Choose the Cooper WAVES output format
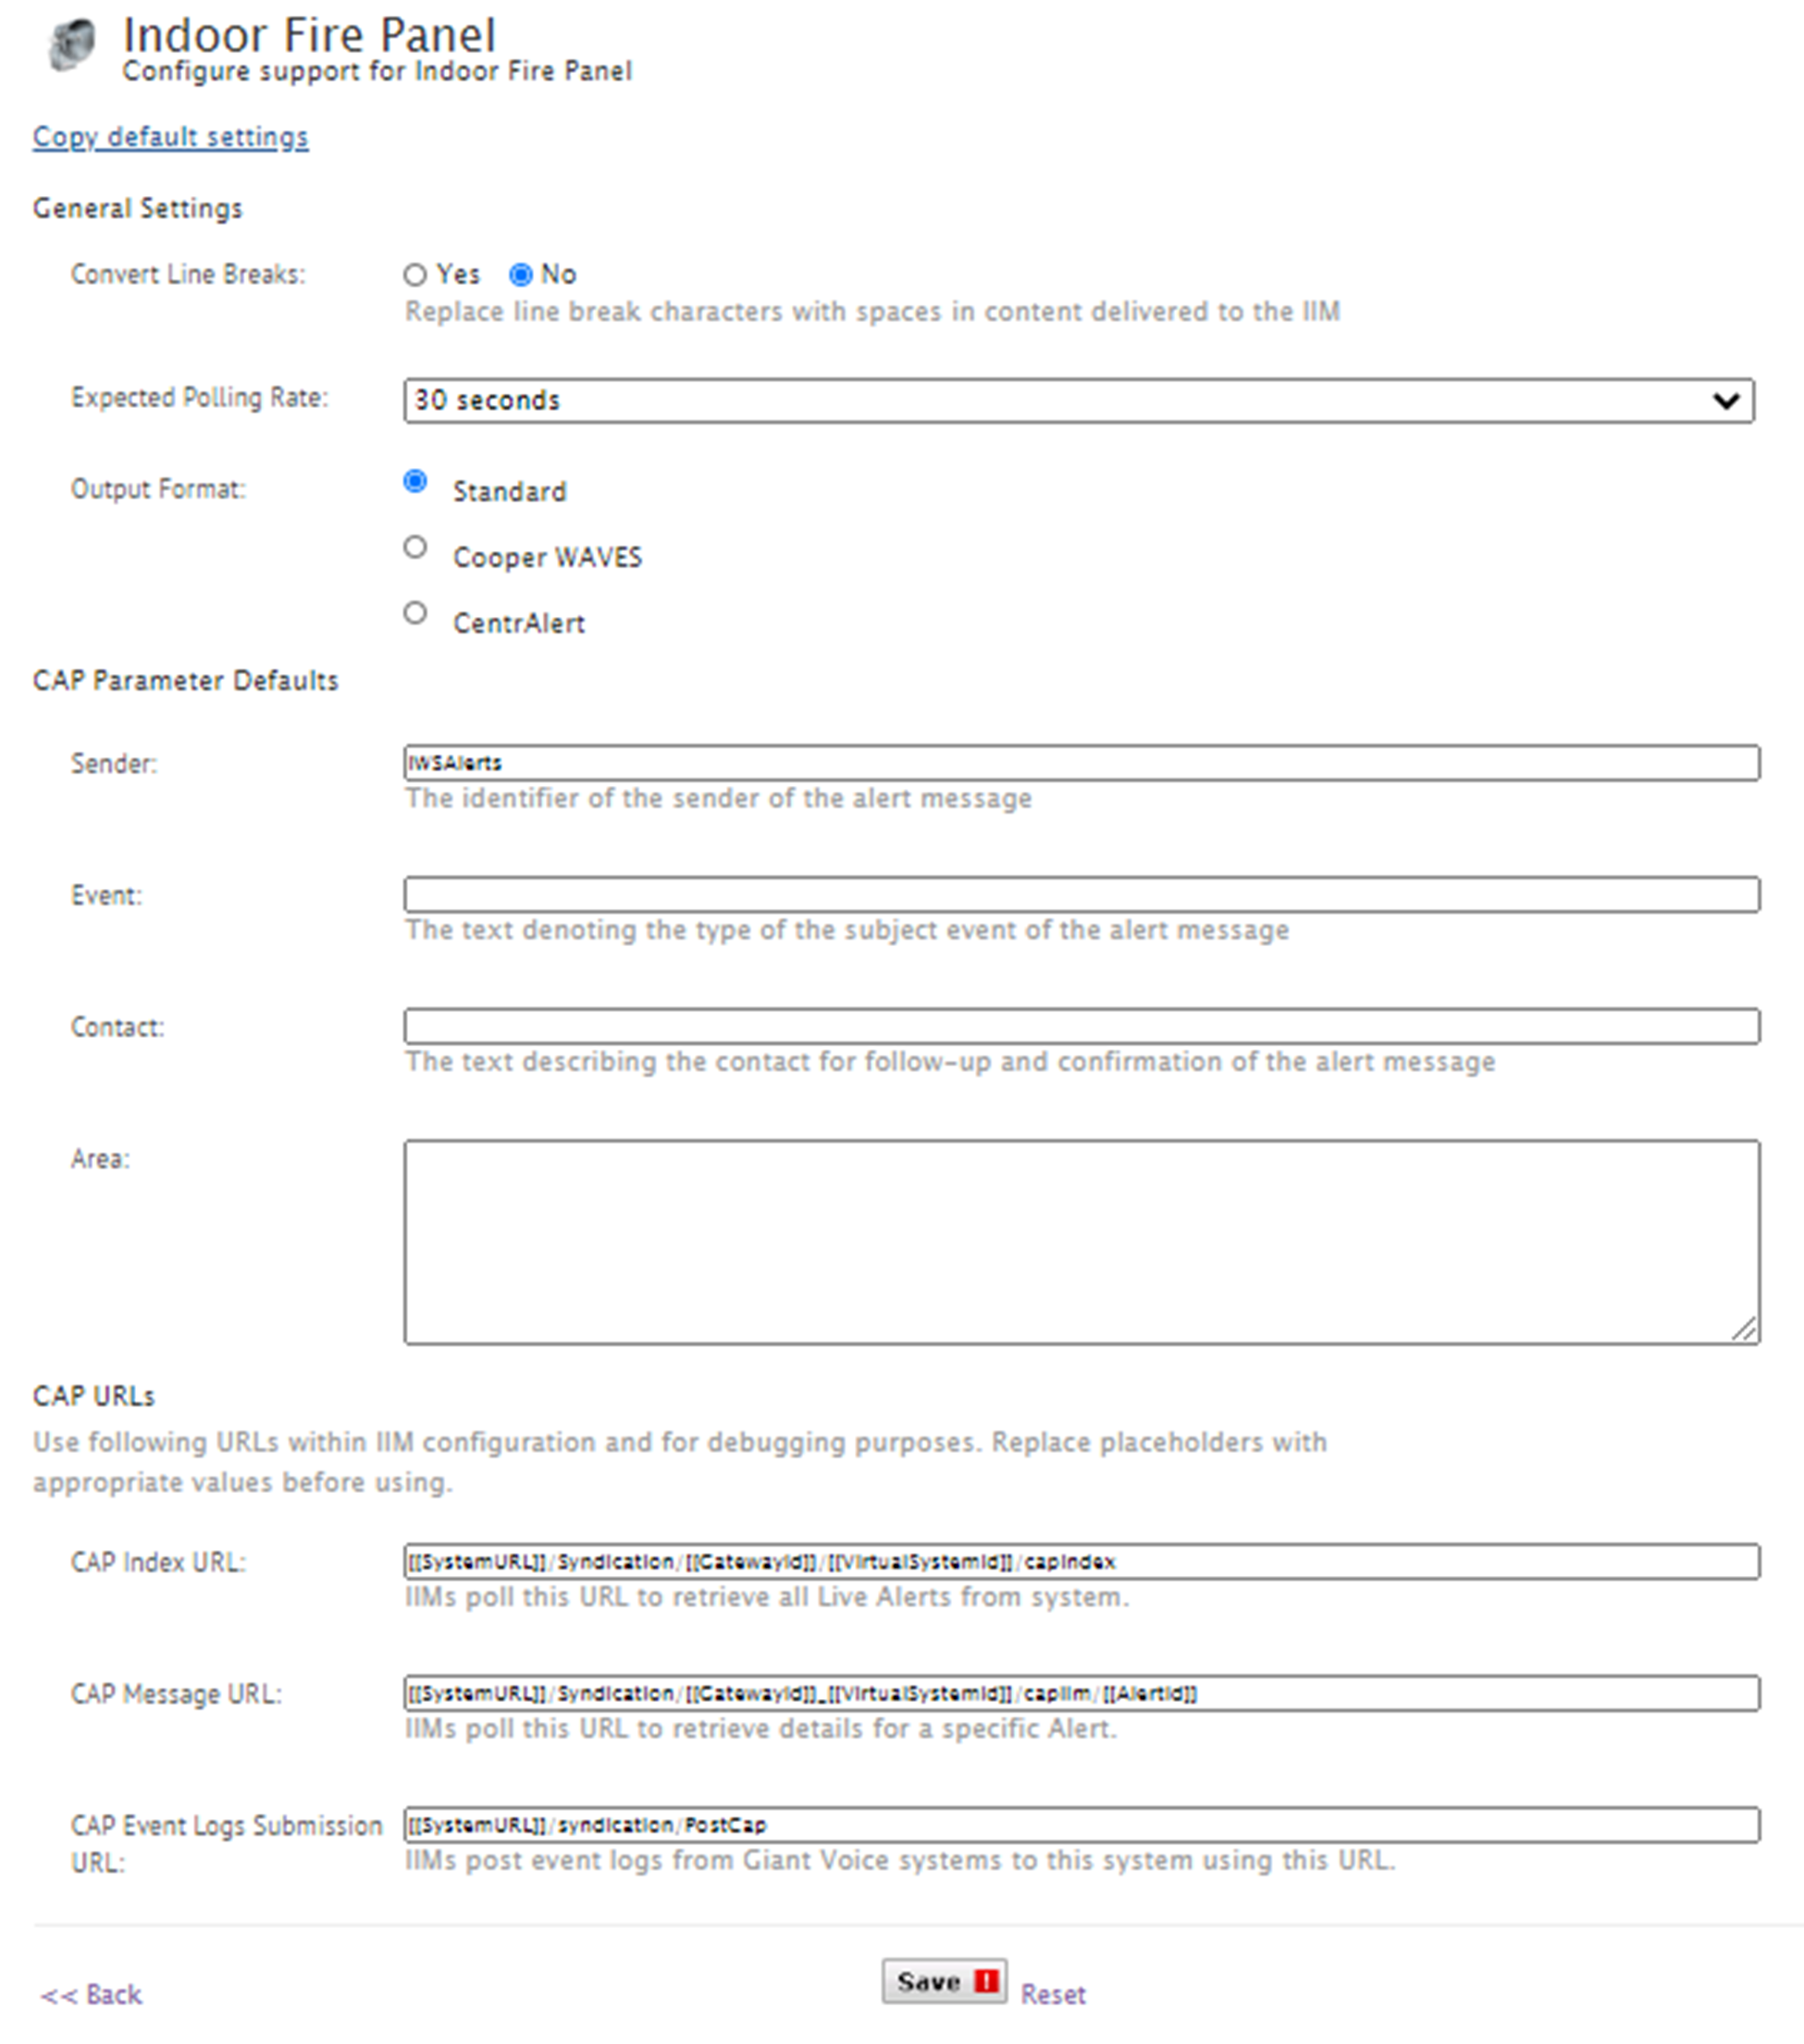Viewport: 1804px width, 2044px height. tap(415, 548)
